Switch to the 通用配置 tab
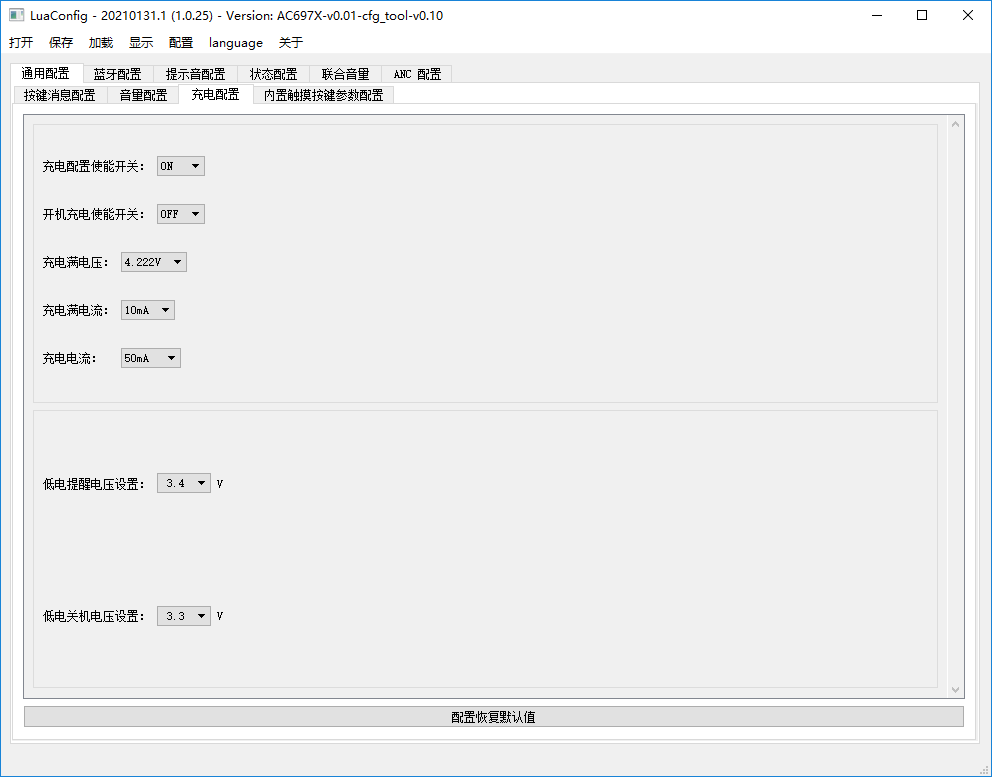 pyautogui.click(x=46, y=73)
